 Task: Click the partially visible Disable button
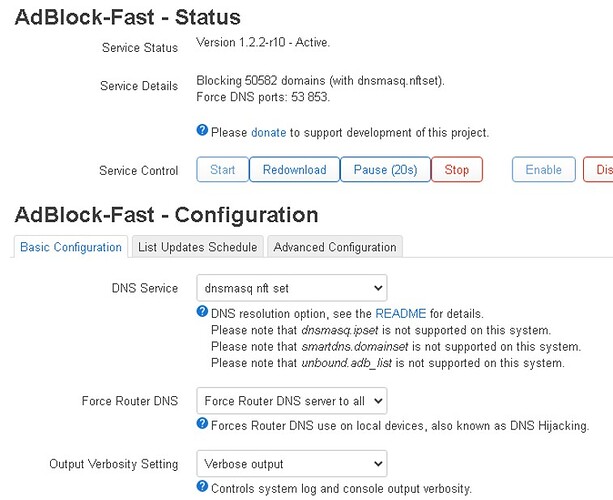600,170
